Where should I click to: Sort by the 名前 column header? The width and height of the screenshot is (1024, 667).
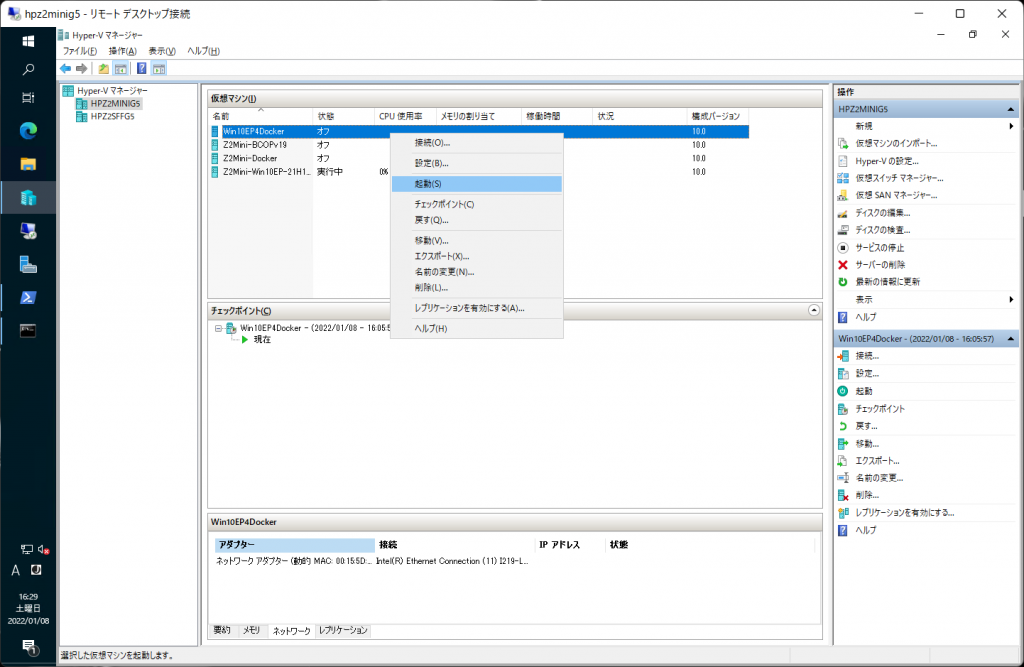261,116
